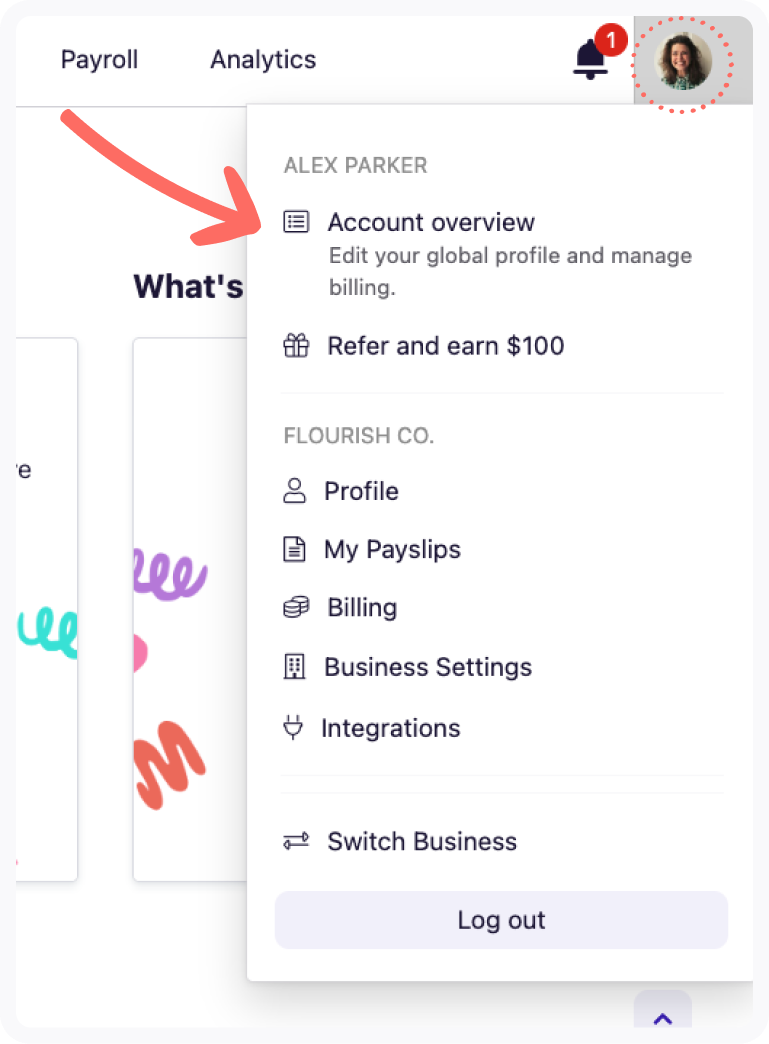This screenshot has height=1044, width=769.
Task: Open Refer and earn $100
Action: pos(446,345)
